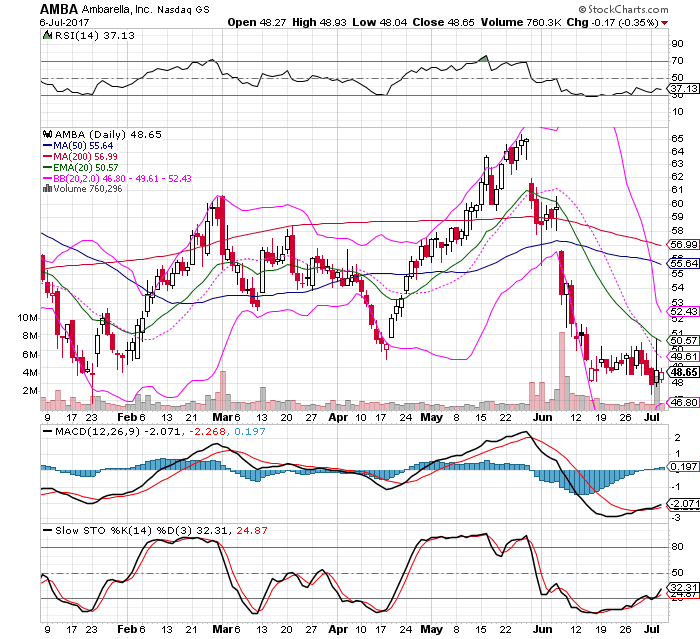Click the Nasdaq GS exchange label
700x639 pixels.
[183, 9]
